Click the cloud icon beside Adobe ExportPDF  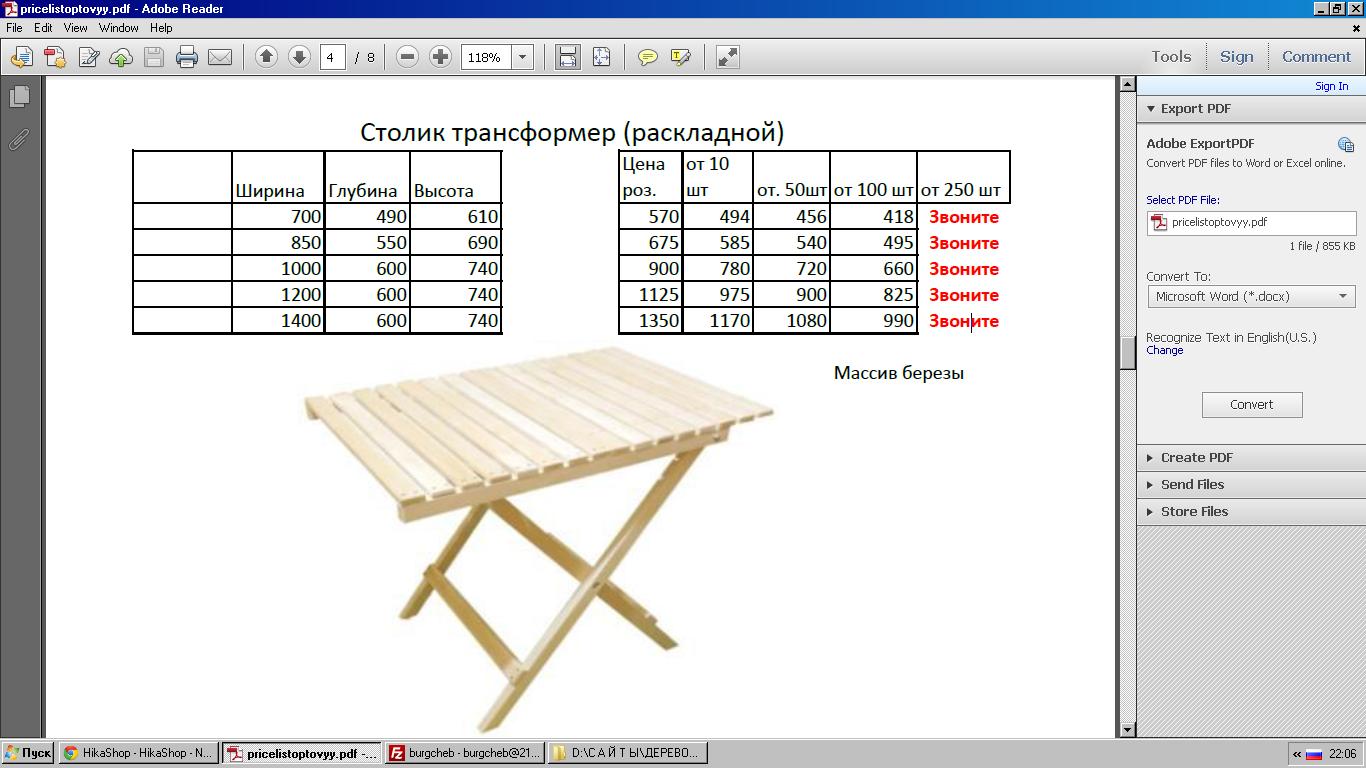1346,144
